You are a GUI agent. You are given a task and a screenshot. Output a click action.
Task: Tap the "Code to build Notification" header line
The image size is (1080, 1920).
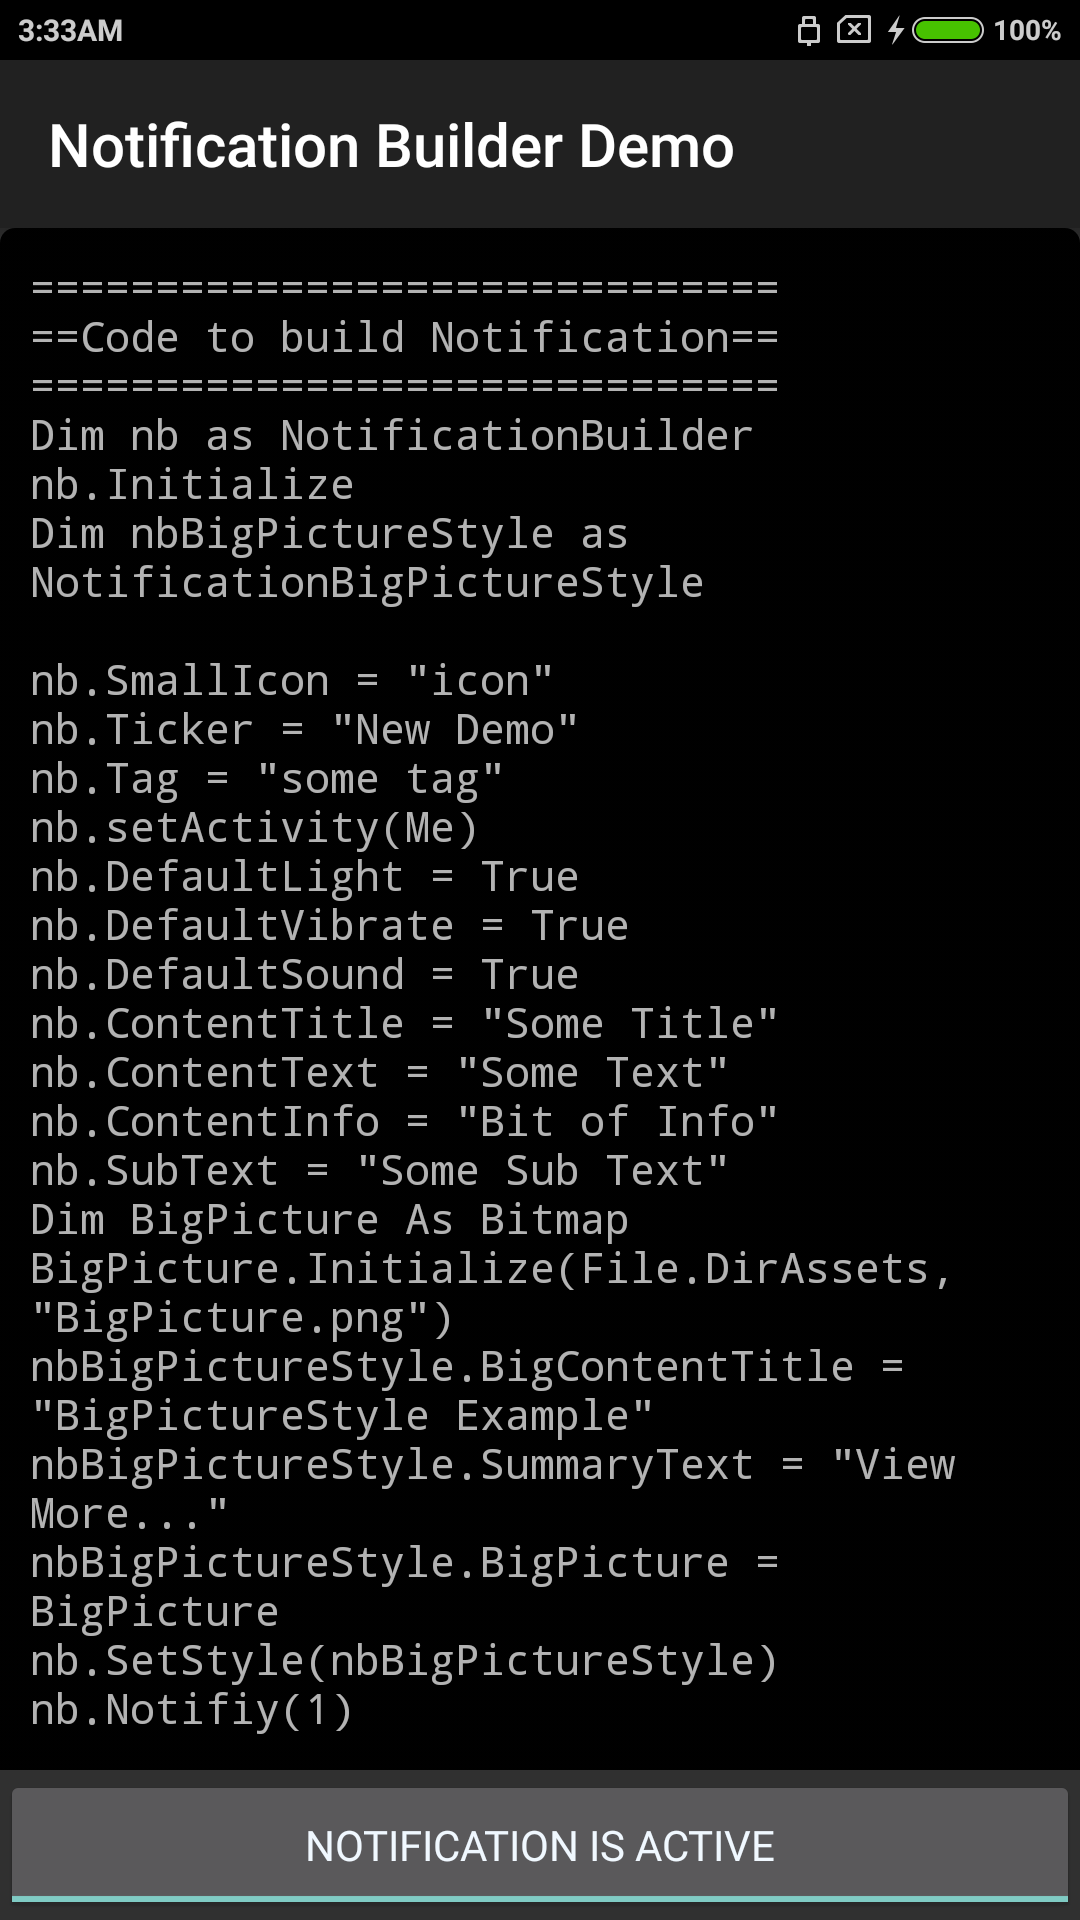click(x=404, y=338)
